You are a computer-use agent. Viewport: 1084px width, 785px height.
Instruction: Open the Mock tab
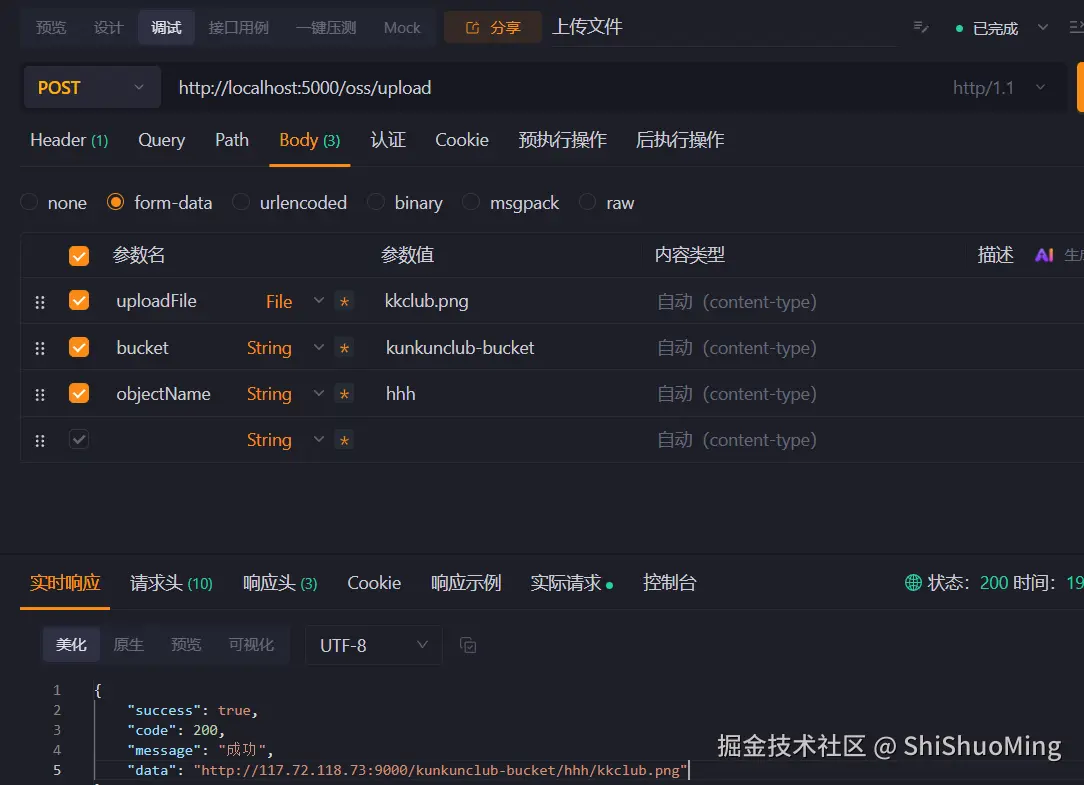[x=402, y=28]
